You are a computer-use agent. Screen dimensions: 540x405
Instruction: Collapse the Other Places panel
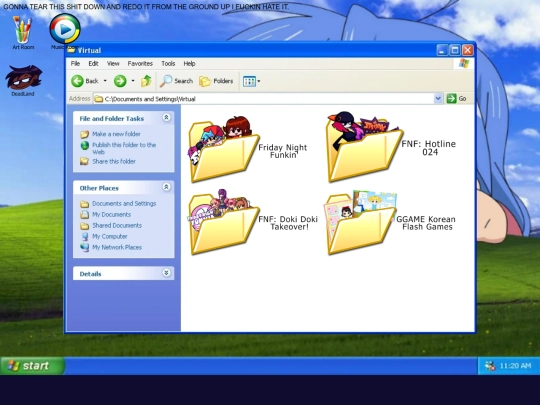(166, 187)
